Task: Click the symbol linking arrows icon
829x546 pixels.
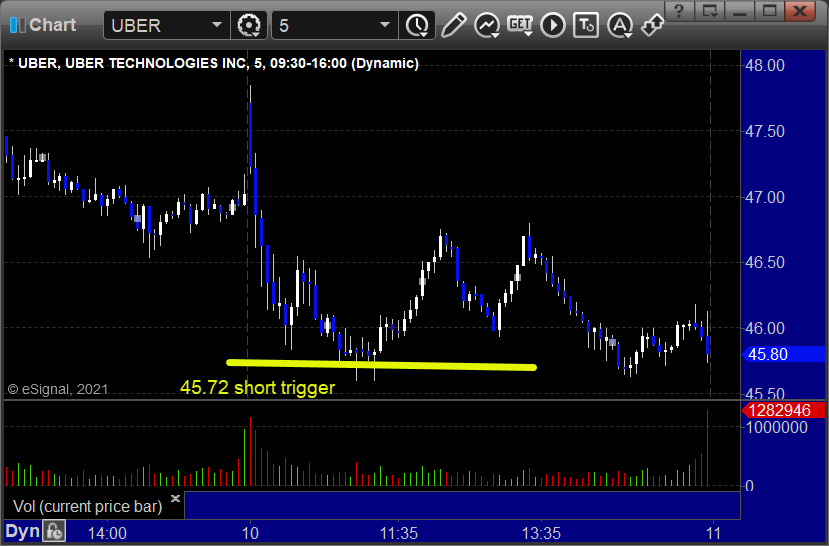Action: [652, 25]
